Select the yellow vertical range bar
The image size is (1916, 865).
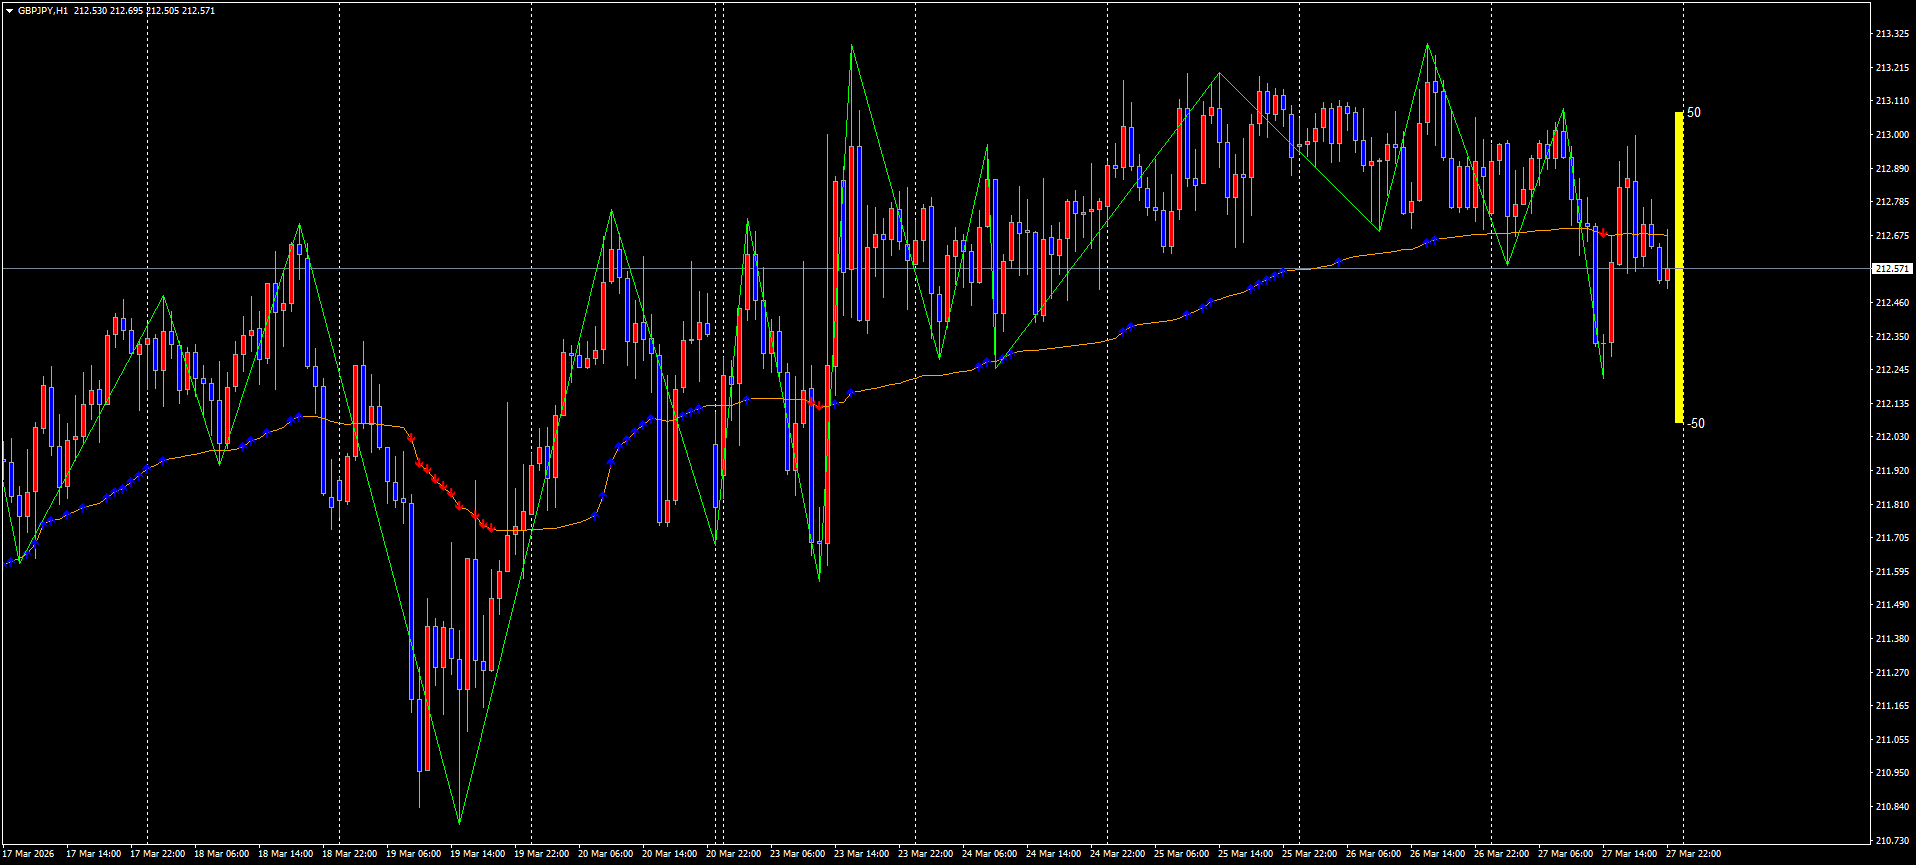click(1679, 267)
